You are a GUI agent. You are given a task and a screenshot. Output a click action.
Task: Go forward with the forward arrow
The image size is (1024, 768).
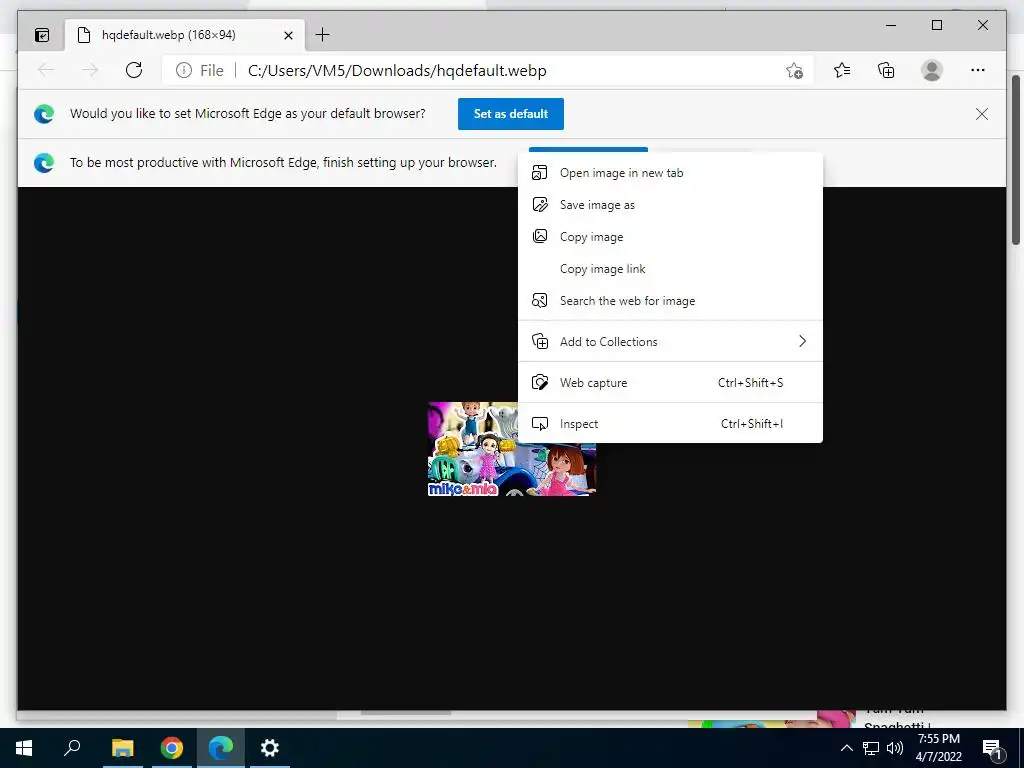(x=89, y=70)
